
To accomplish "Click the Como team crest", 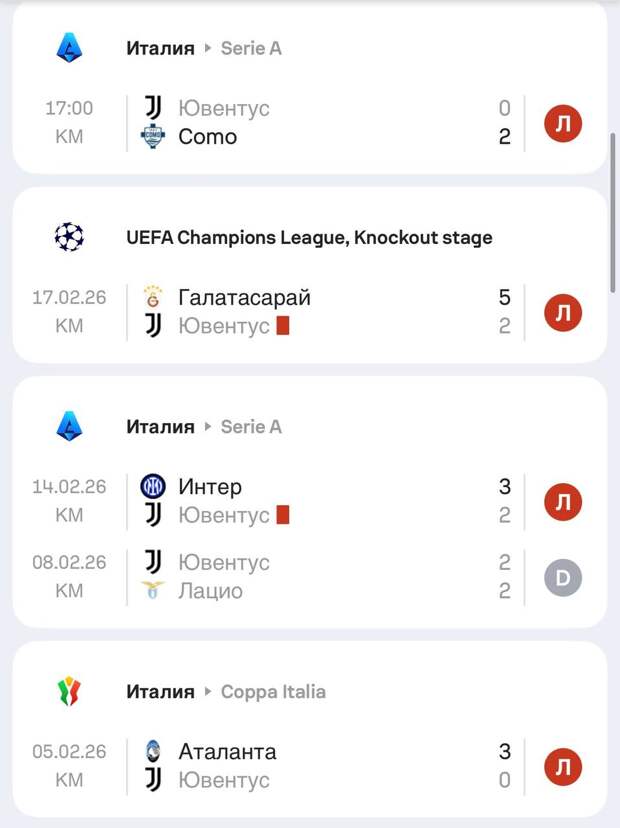I will click(153, 137).
